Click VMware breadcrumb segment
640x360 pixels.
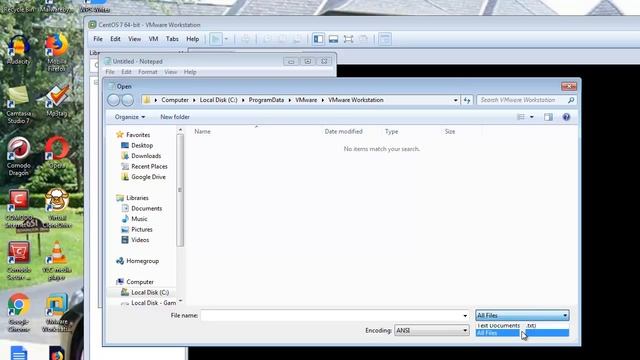point(306,100)
